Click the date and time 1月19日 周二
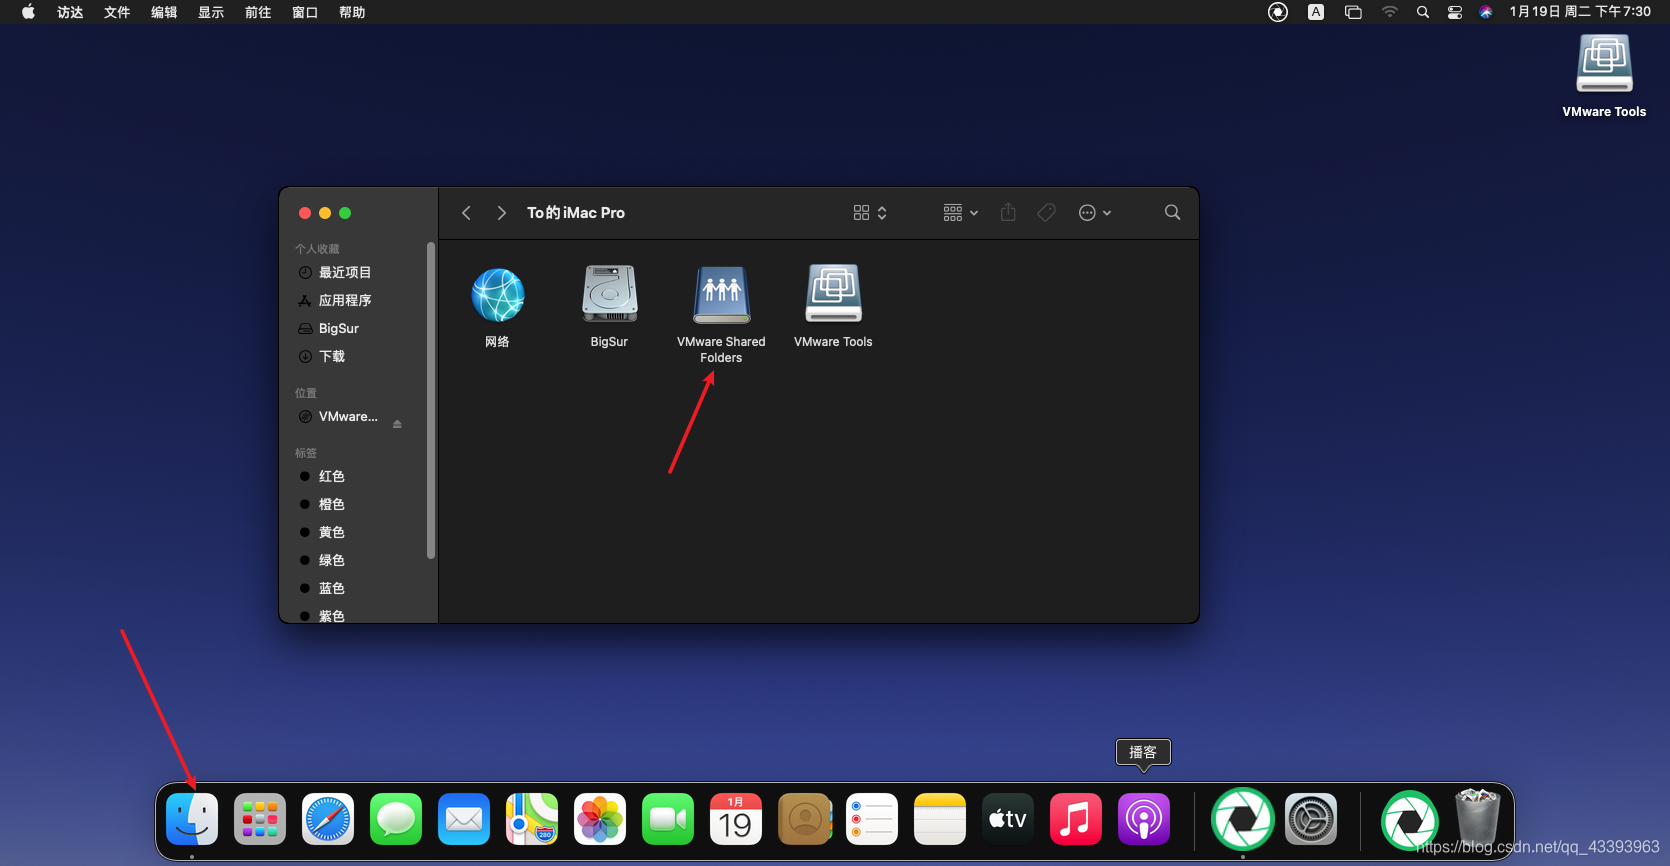 click(1580, 12)
